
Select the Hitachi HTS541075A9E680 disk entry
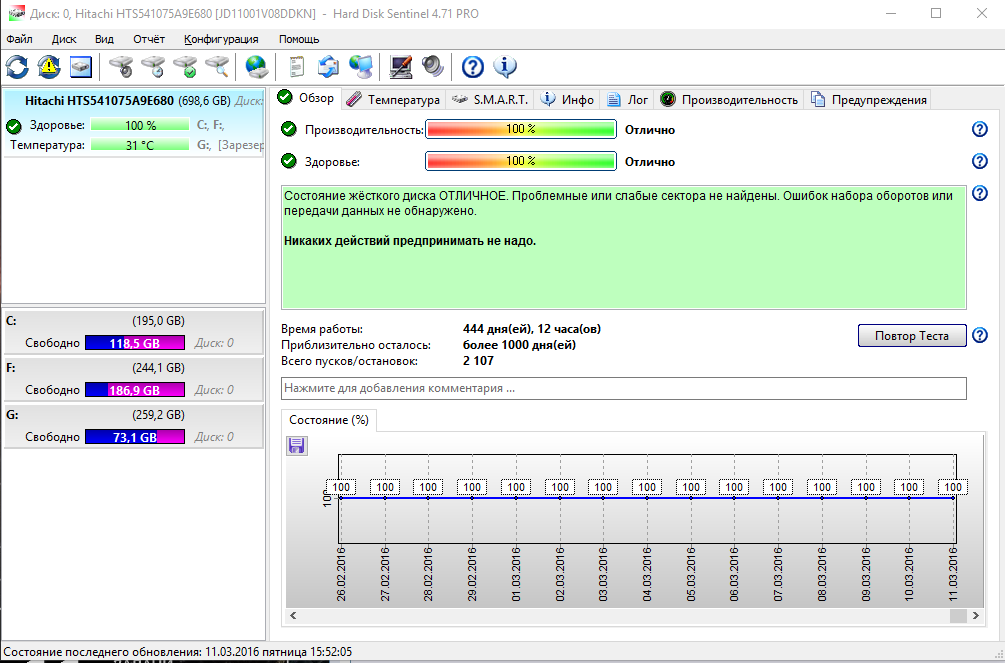(x=133, y=122)
